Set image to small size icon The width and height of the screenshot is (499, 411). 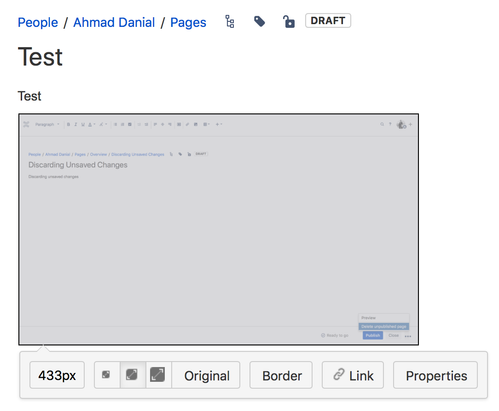(x=107, y=375)
